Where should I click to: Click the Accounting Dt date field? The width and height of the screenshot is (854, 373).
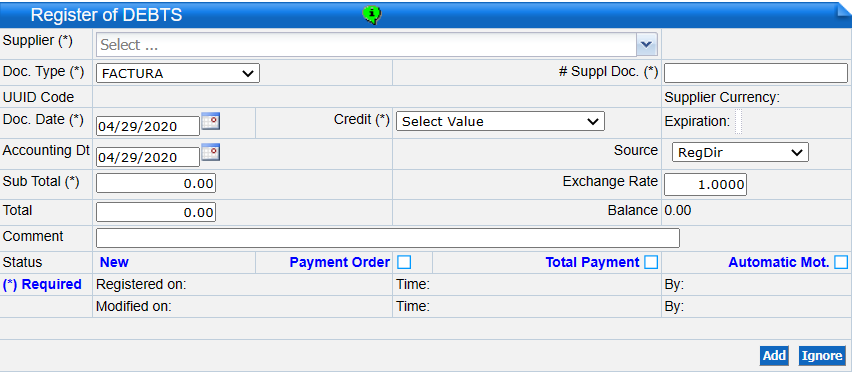pyautogui.click(x=148, y=157)
